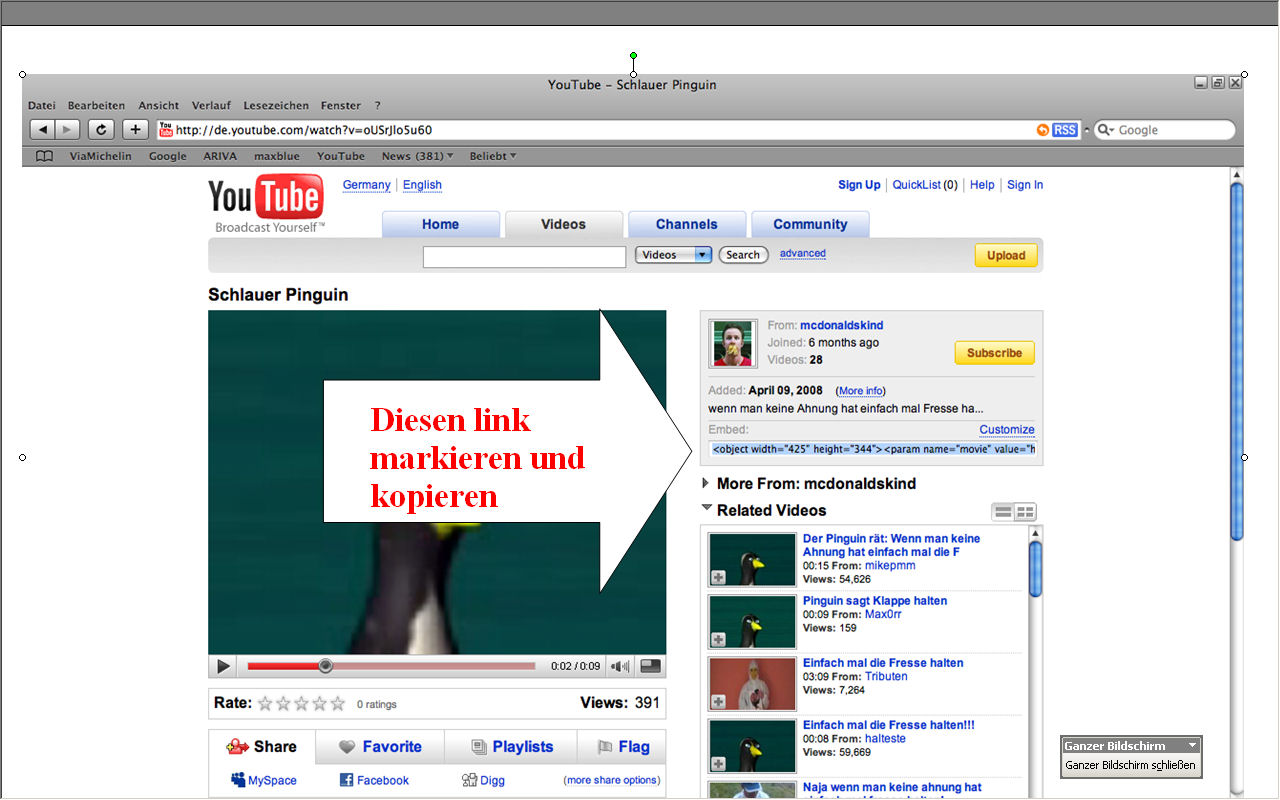Switch related videos to list view
The height and width of the screenshot is (800, 1280).
(1003, 512)
